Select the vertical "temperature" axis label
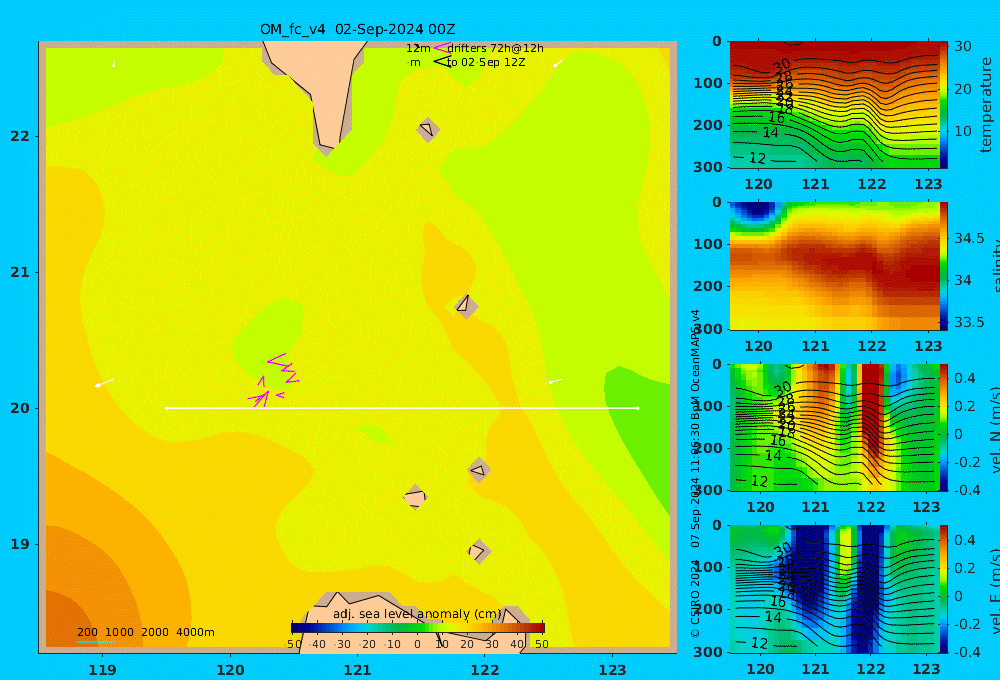The height and width of the screenshot is (680, 1000). click(987, 105)
